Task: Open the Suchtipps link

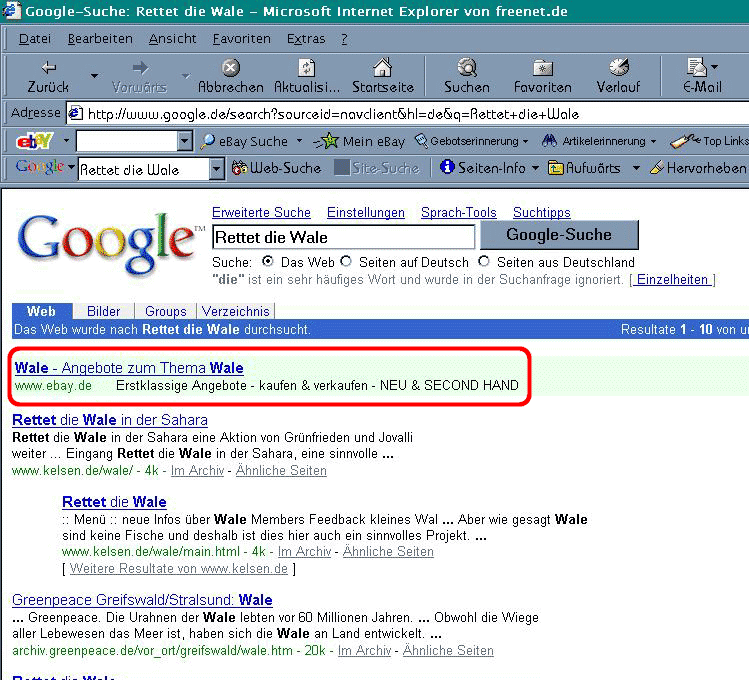Action: (542, 212)
